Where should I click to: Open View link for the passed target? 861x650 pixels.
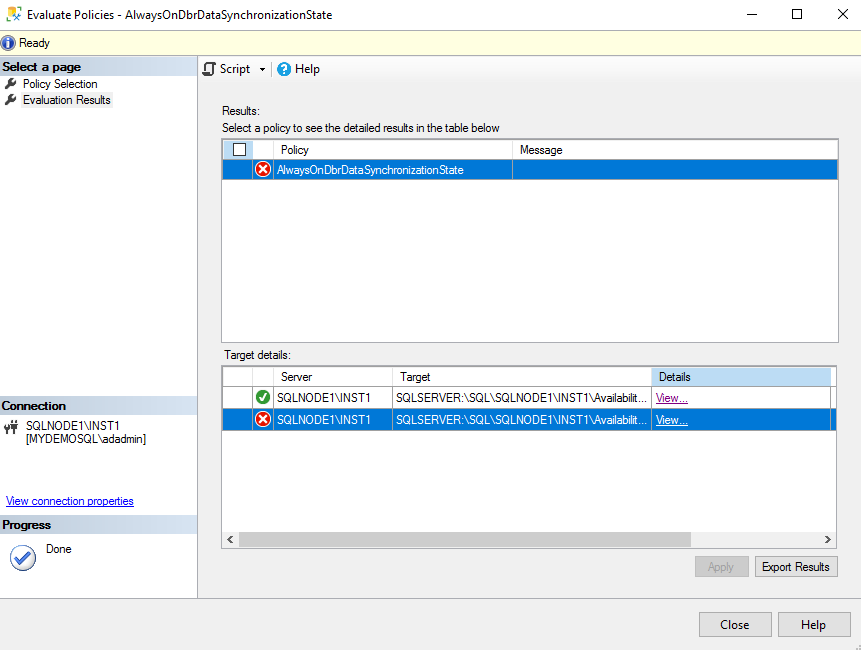[671, 398]
